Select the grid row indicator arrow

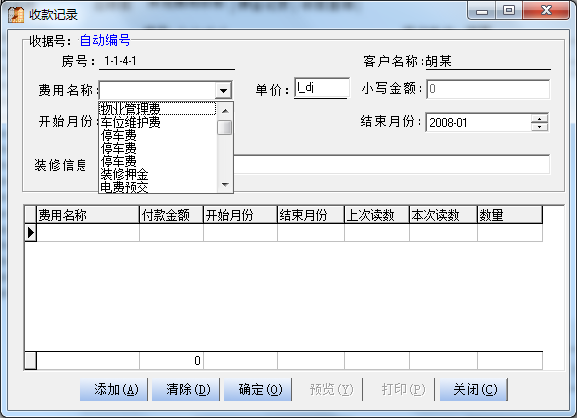tap(31, 233)
